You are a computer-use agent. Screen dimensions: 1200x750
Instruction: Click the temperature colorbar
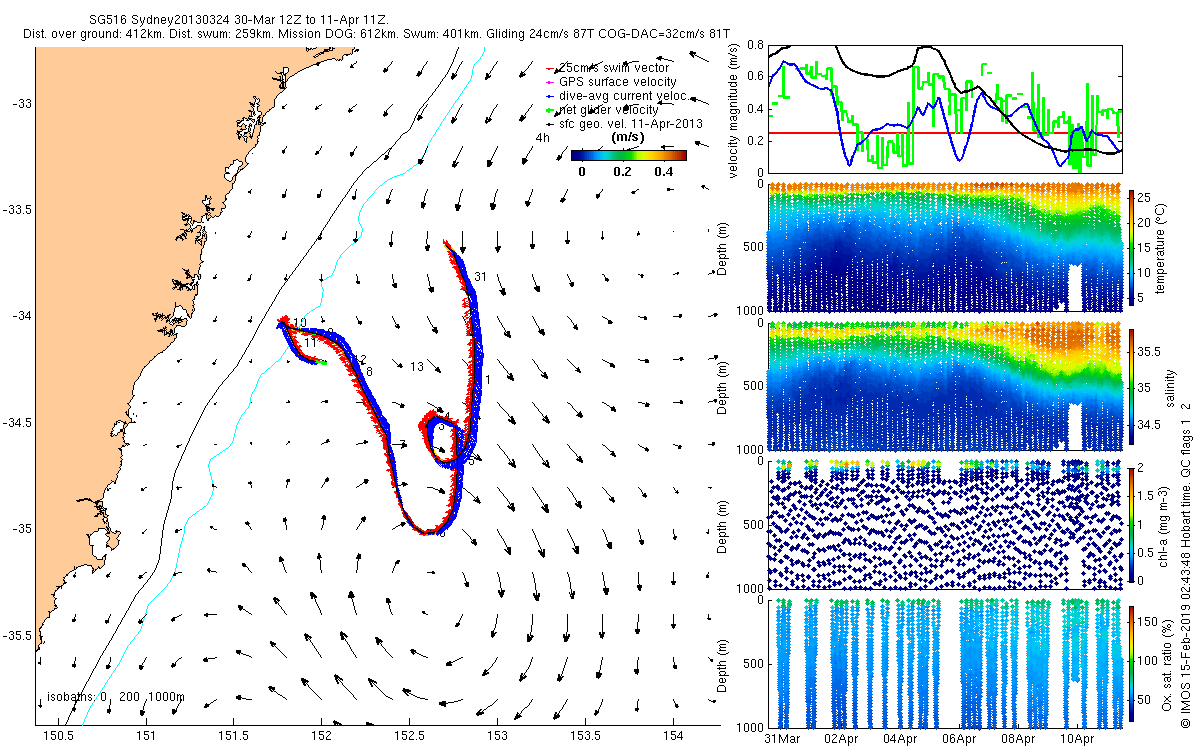tap(1133, 246)
